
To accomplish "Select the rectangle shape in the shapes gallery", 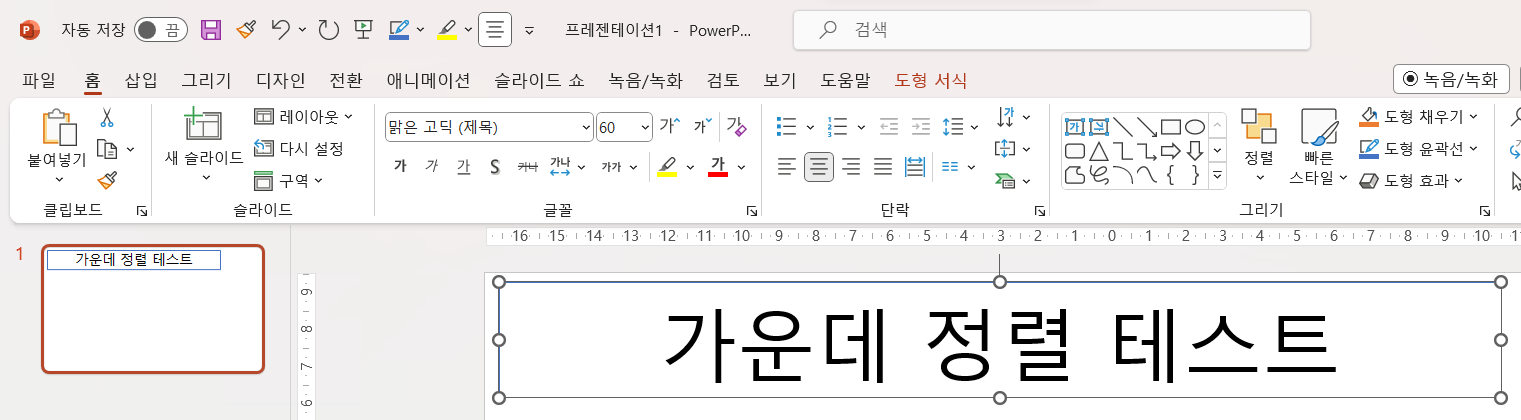I will 1171,127.
